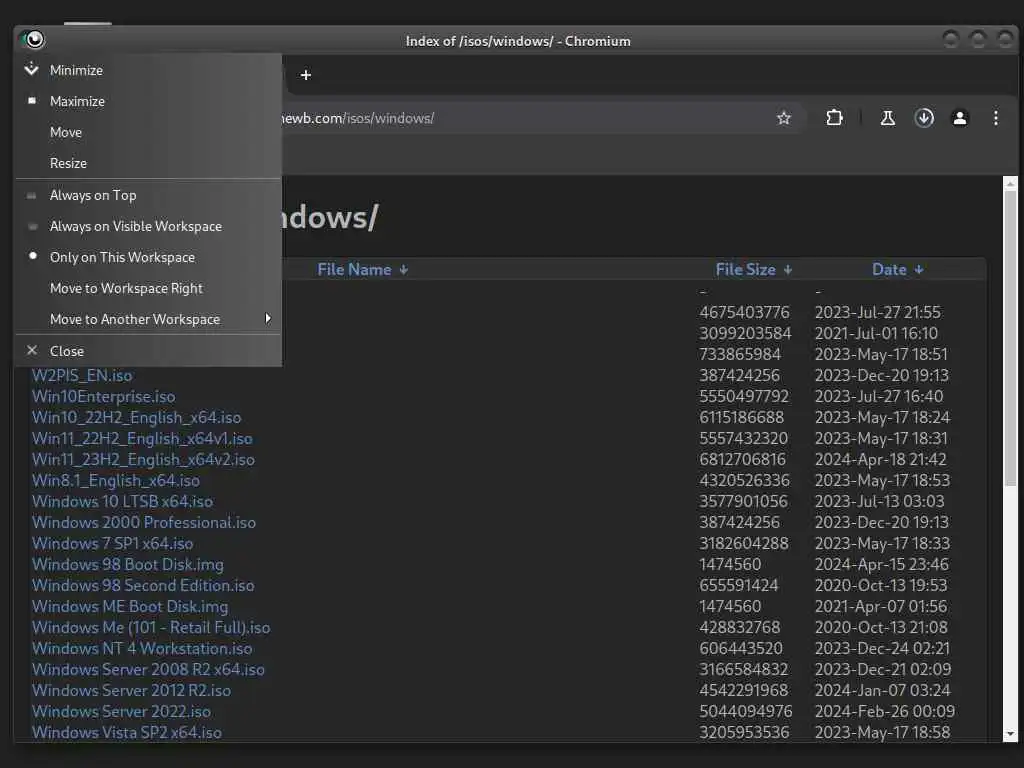Click file size 5044094976
Screen dimensions: 1024x768
click(746, 711)
